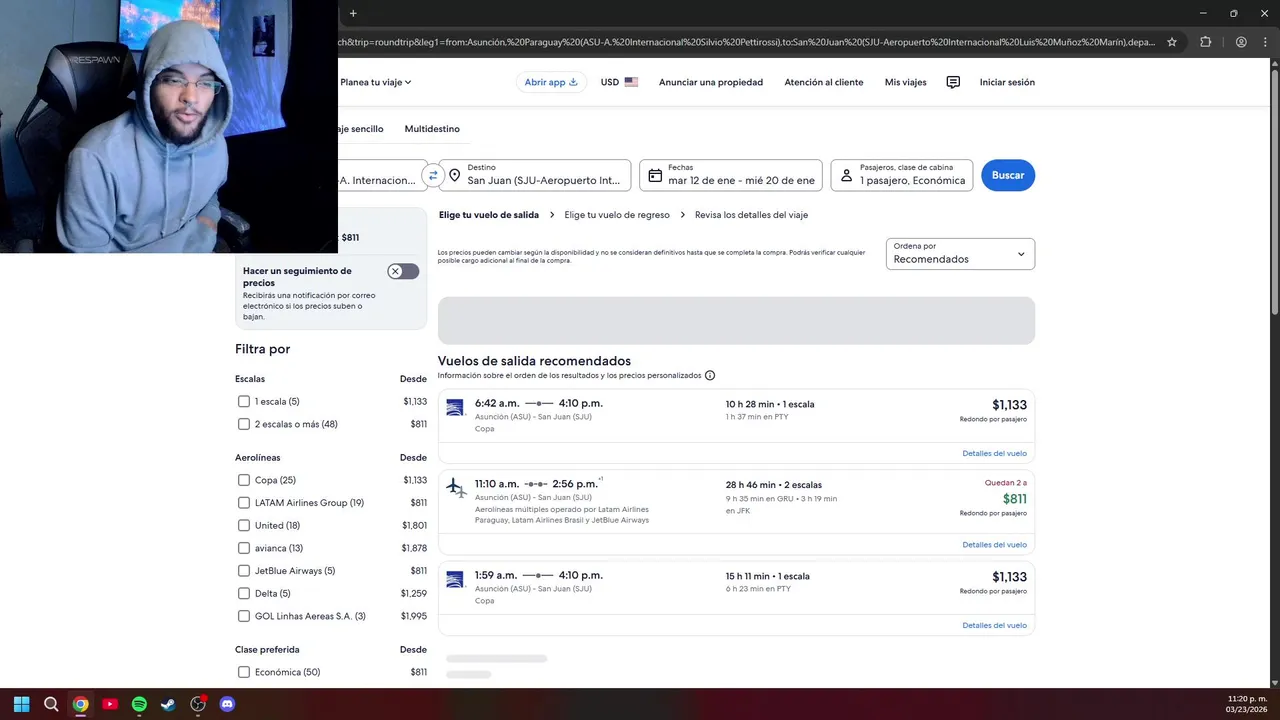This screenshot has height=720, width=1280.
Task: Filter by JetBlue Airways (5)
Action: pyautogui.click(x=244, y=571)
